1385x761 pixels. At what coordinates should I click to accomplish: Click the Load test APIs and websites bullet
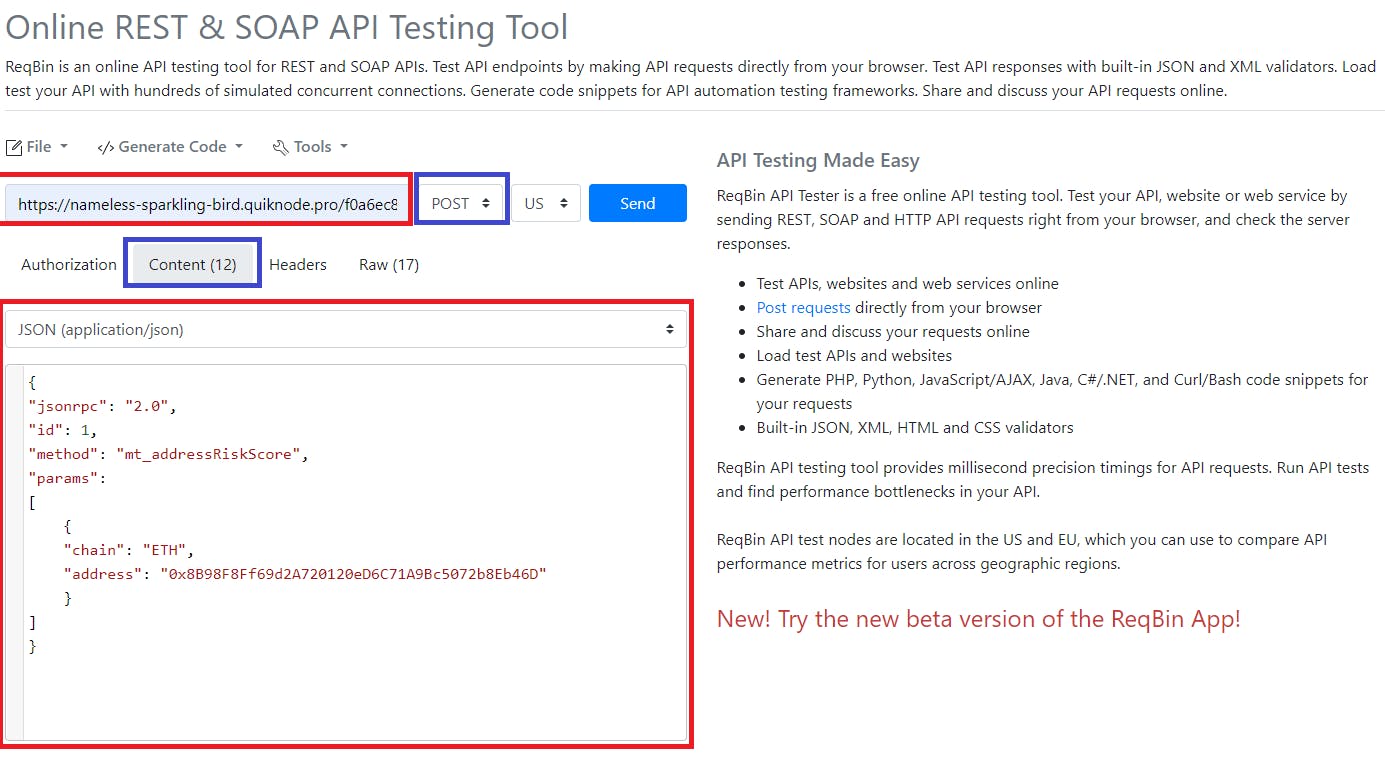(x=854, y=356)
